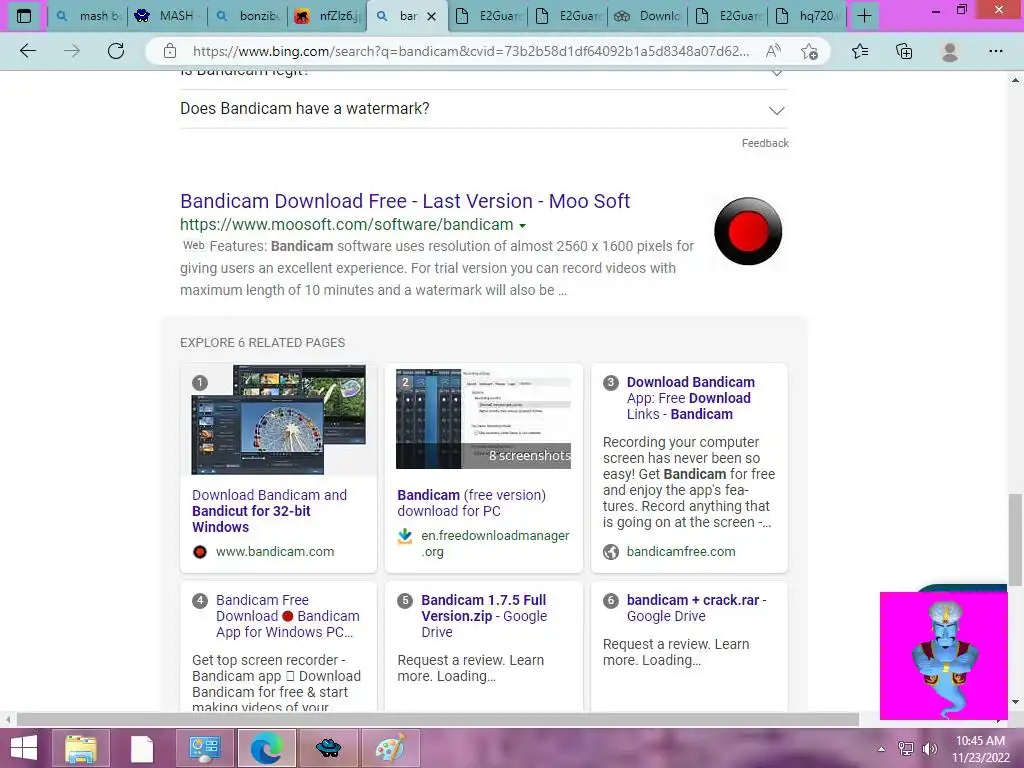
Task: Click the Feedback link
Action: [765, 143]
